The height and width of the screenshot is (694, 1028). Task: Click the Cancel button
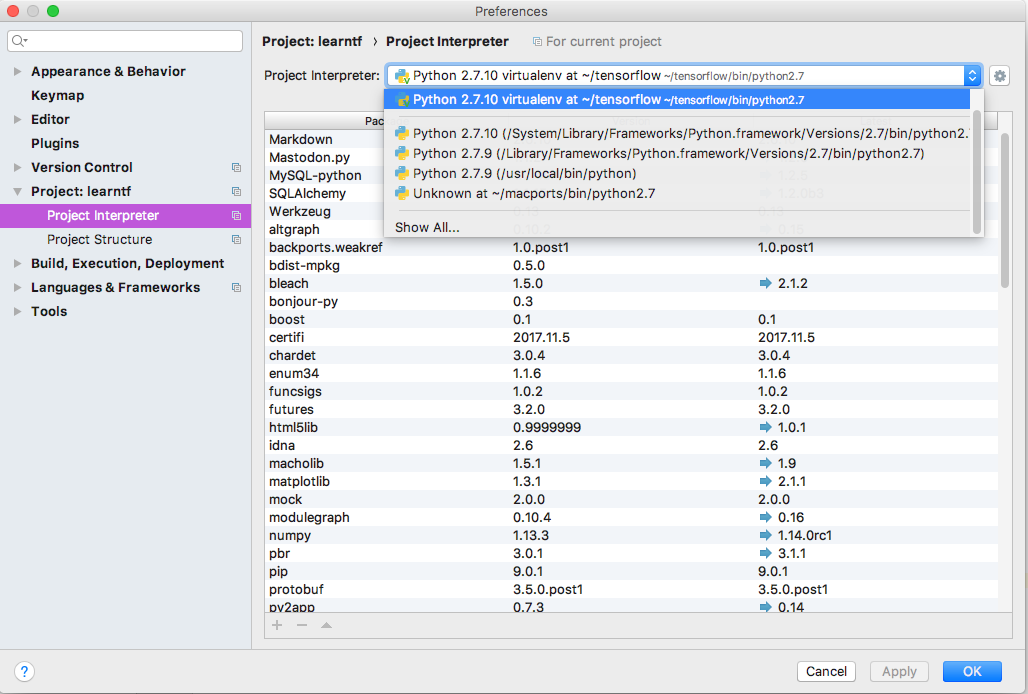click(x=826, y=671)
